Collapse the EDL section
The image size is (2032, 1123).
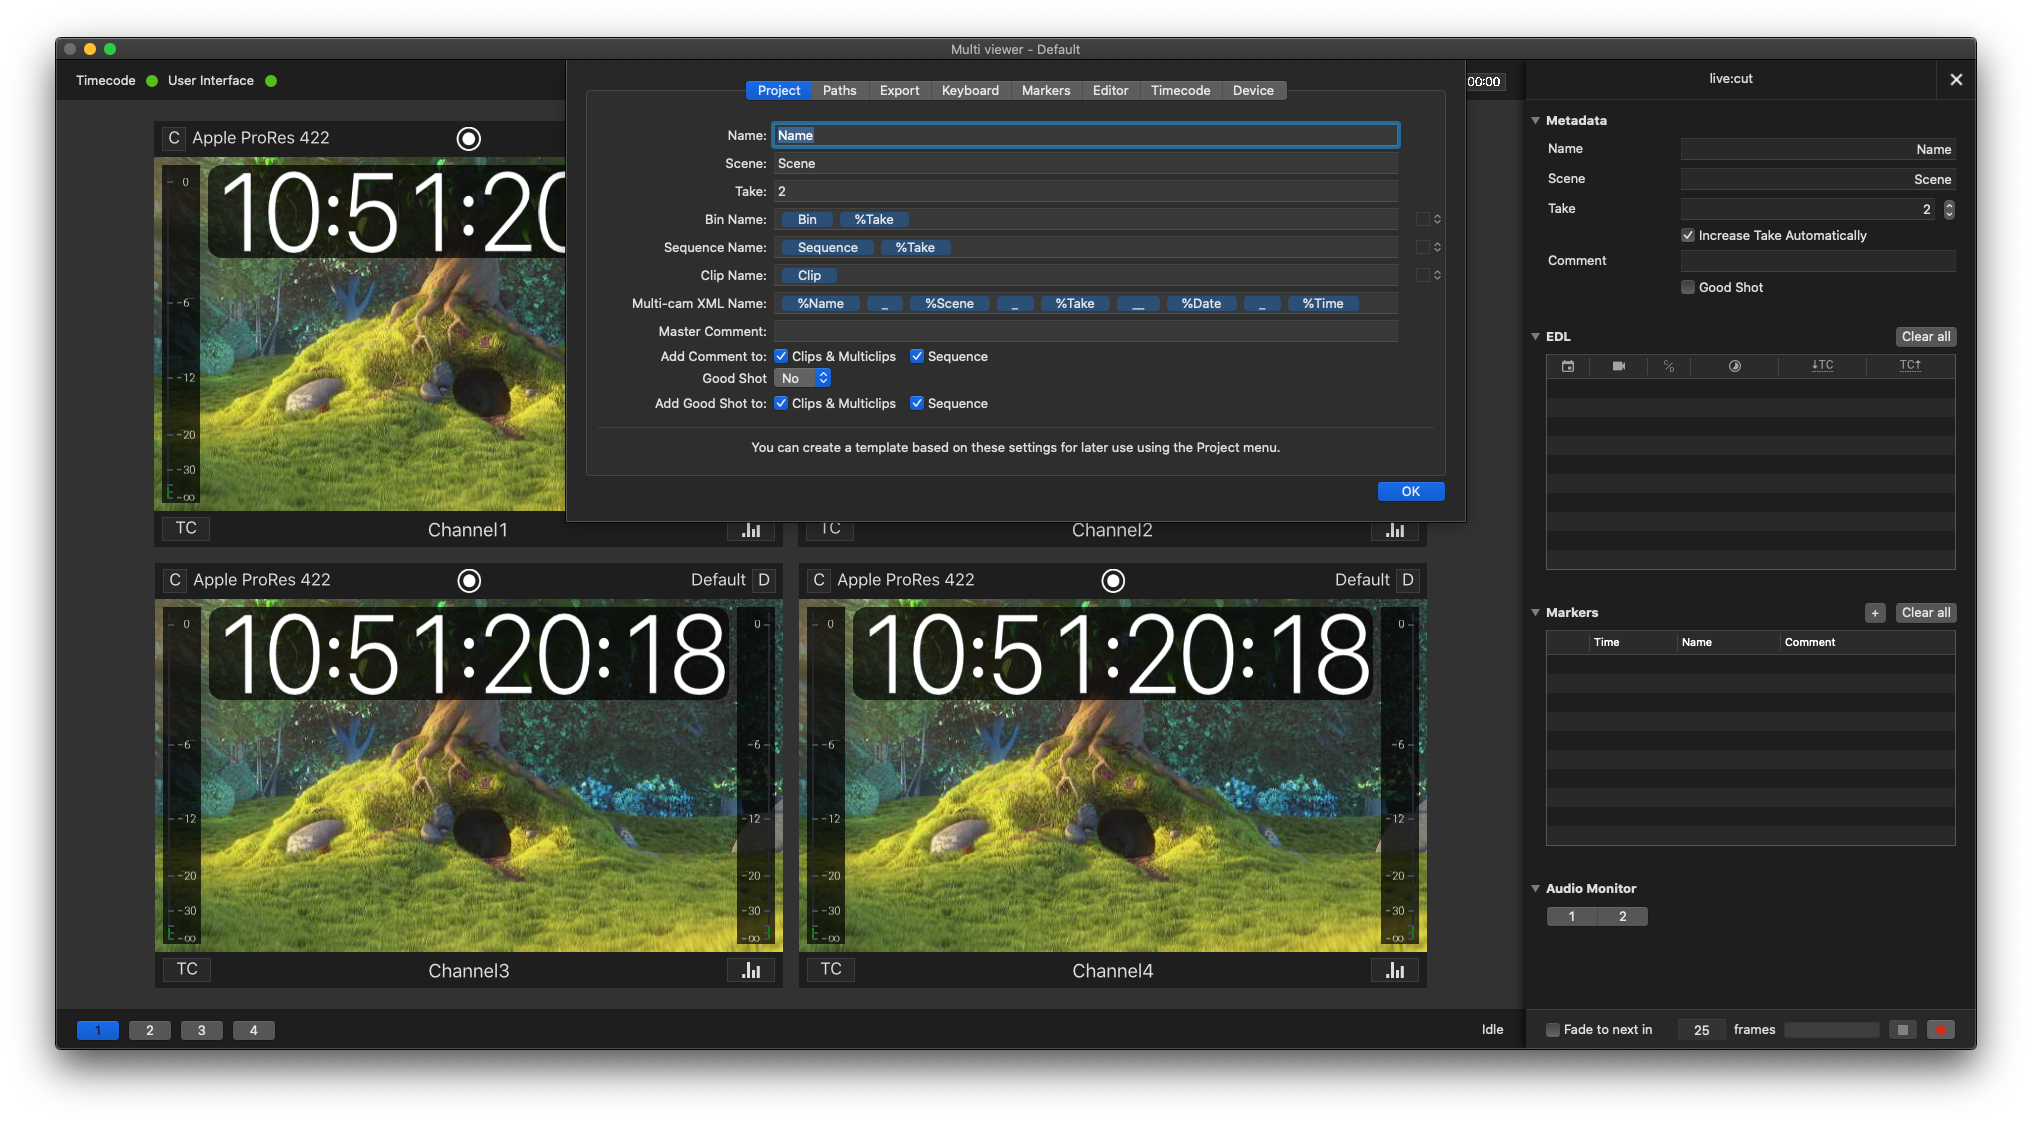click(1535, 336)
